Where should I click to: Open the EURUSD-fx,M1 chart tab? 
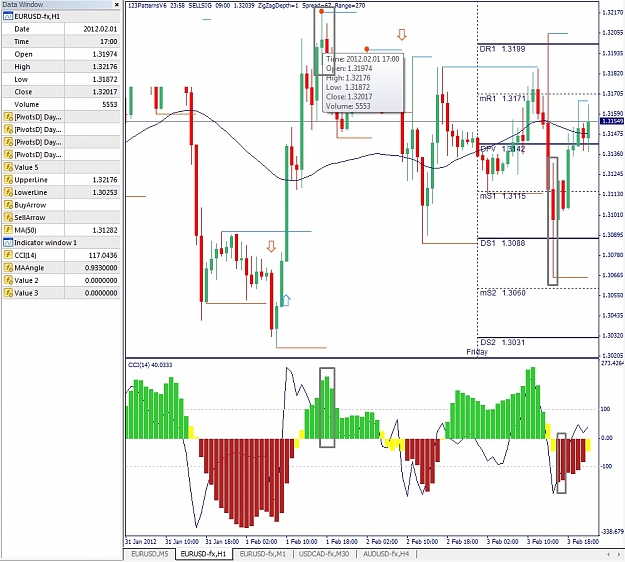tap(263, 554)
